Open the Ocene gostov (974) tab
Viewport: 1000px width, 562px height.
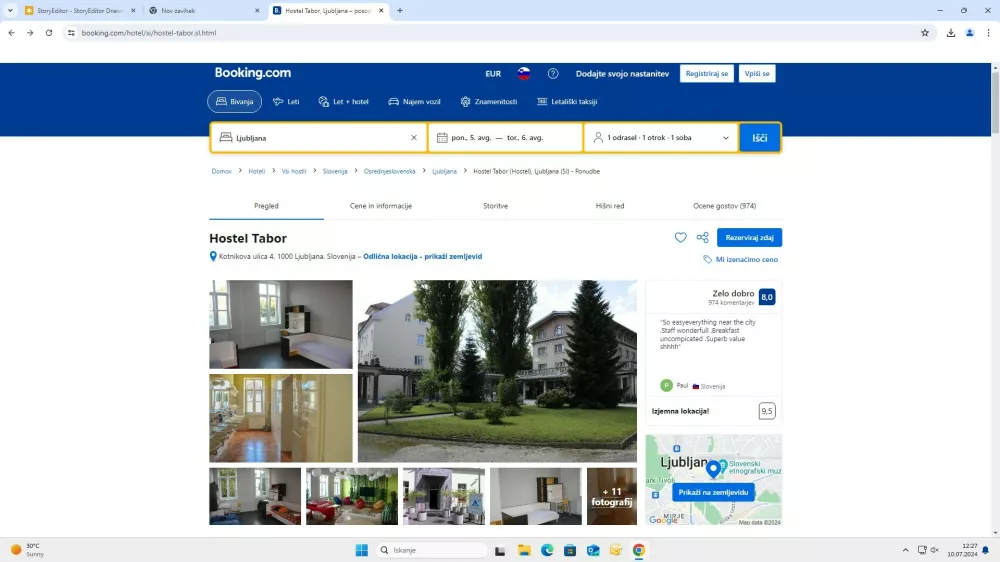pos(724,206)
